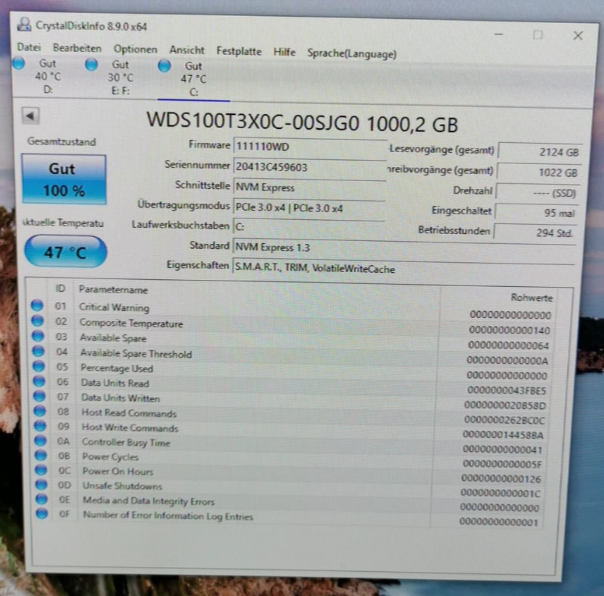This screenshot has height=596, width=604.
Task: Click the 47 °C temperature button
Action: pos(65,252)
